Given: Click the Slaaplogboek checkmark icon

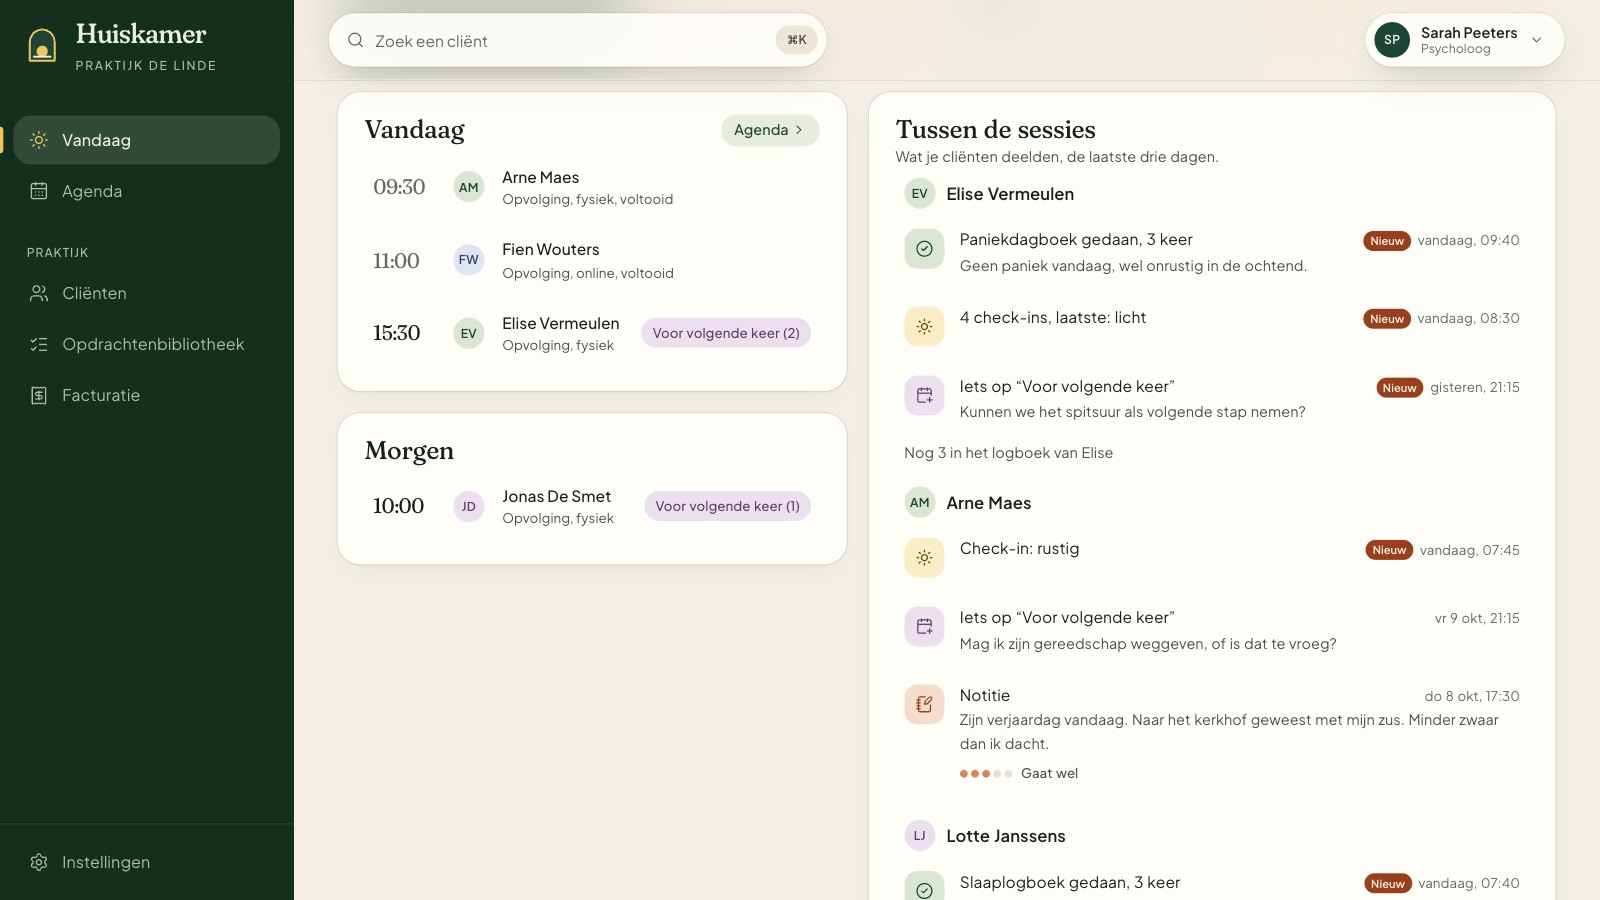Looking at the screenshot, I should tap(924, 890).
